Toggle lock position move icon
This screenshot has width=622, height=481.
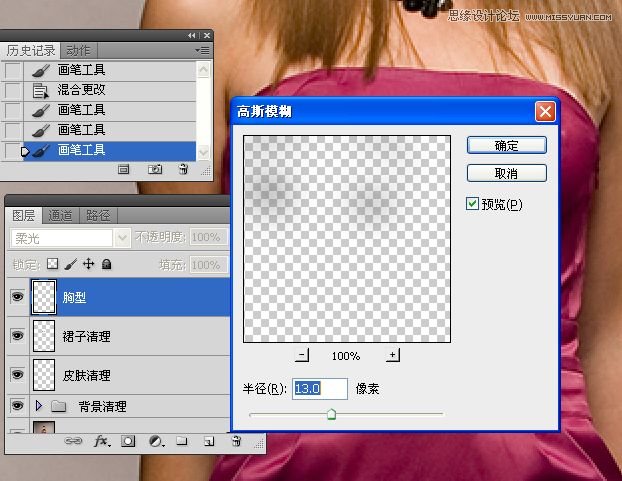point(88,264)
